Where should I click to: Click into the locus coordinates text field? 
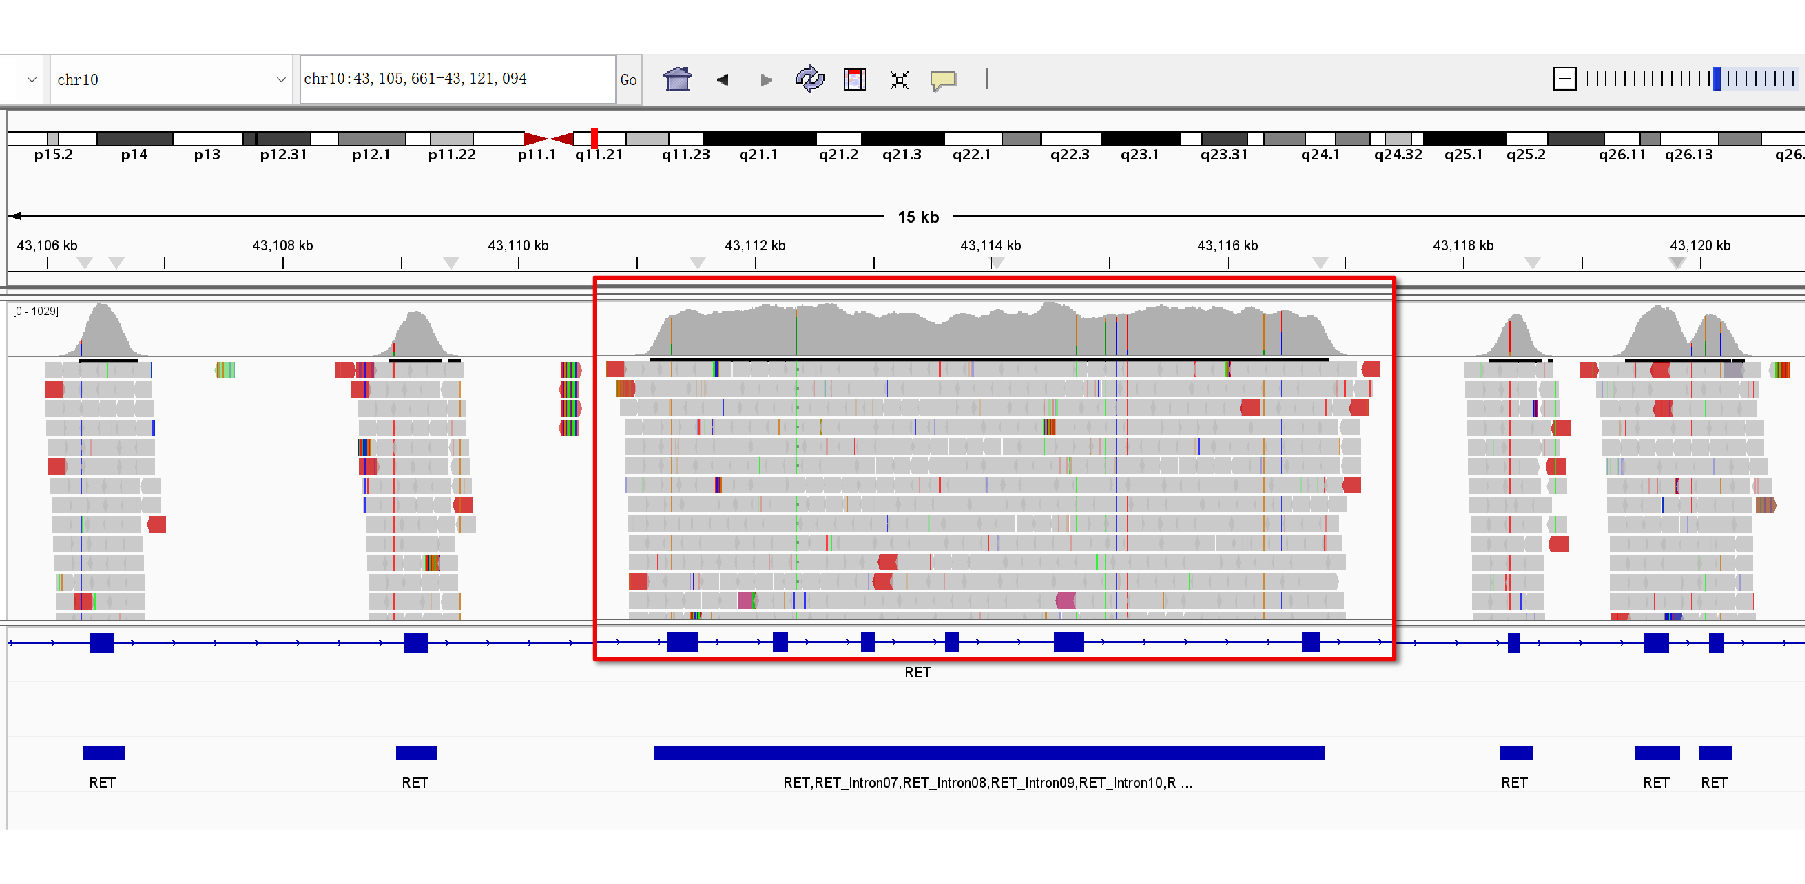tap(457, 79)
